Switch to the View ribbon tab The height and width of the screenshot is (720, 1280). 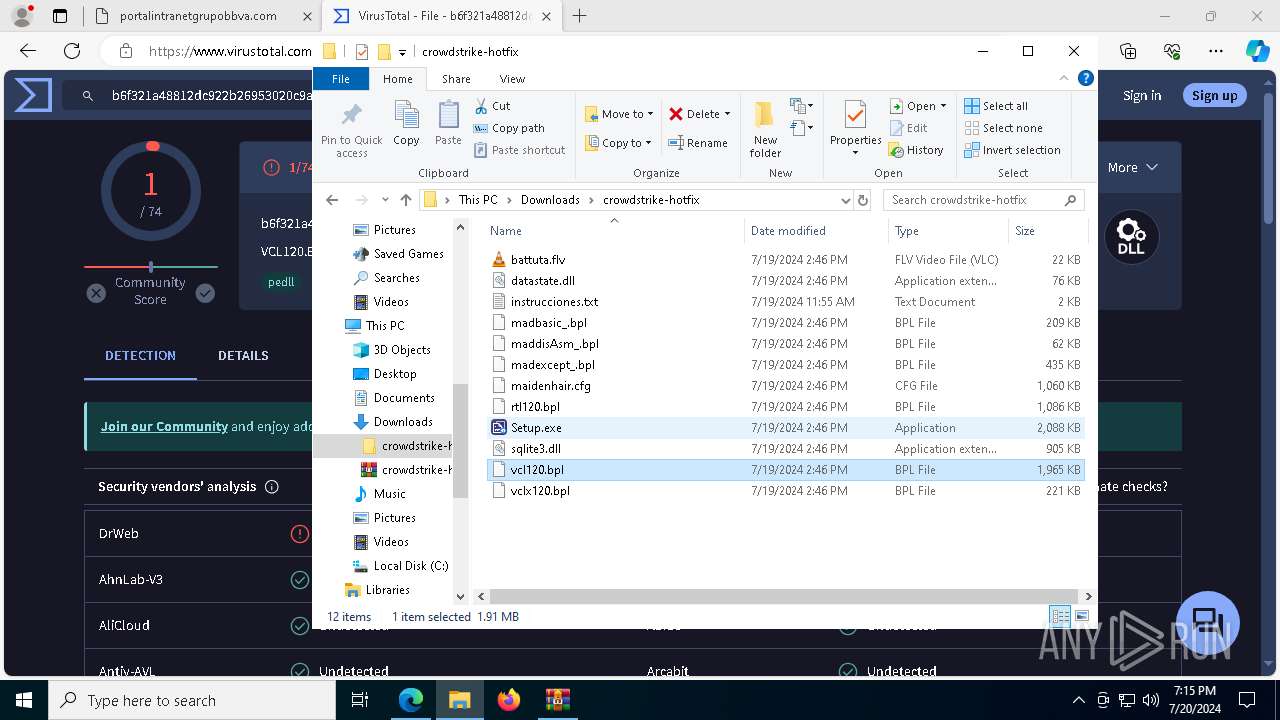pyautogui.click(x=512, y=79)
